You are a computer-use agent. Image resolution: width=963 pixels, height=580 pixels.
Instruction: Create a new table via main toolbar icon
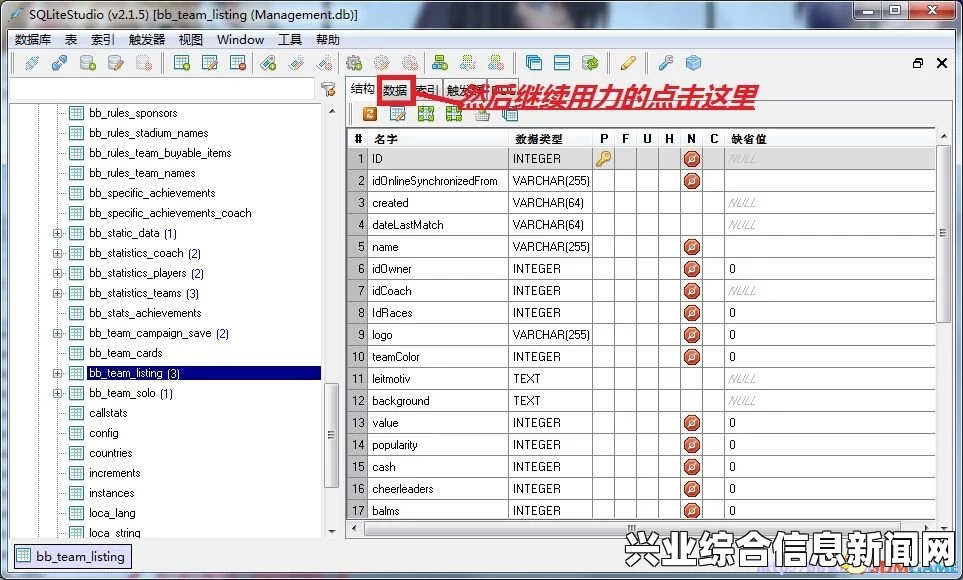tap(182, 63)
